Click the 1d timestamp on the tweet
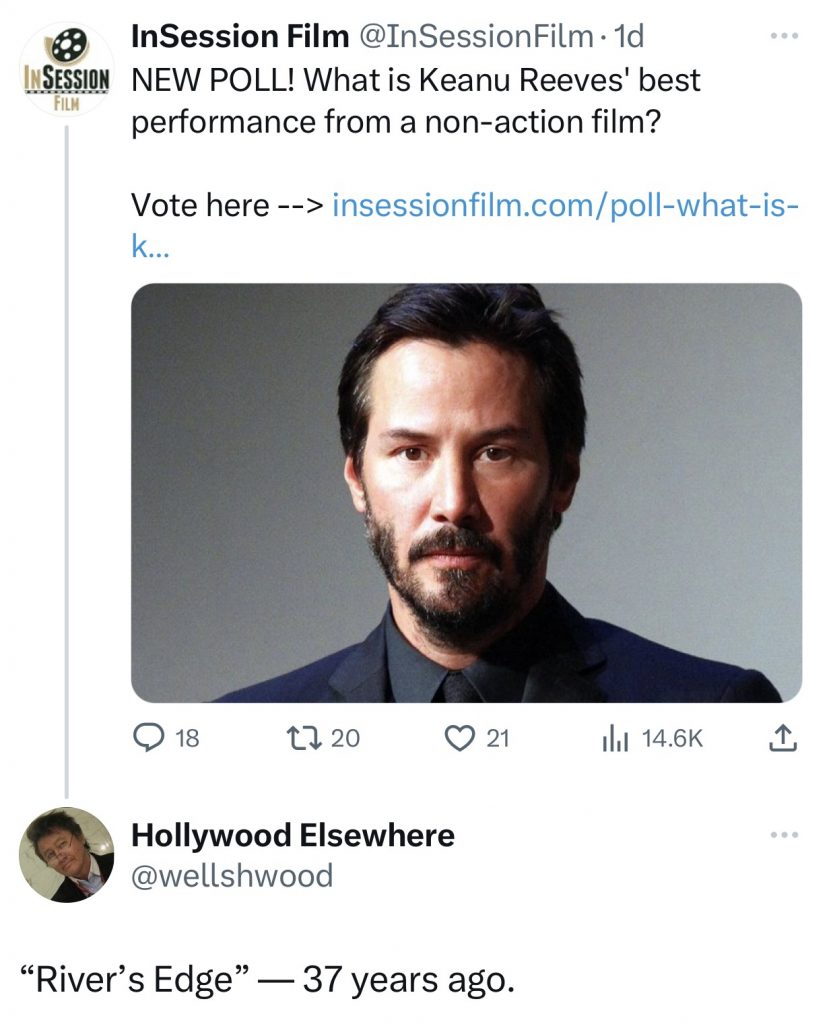831x1024 pixels. coord(629,36)
